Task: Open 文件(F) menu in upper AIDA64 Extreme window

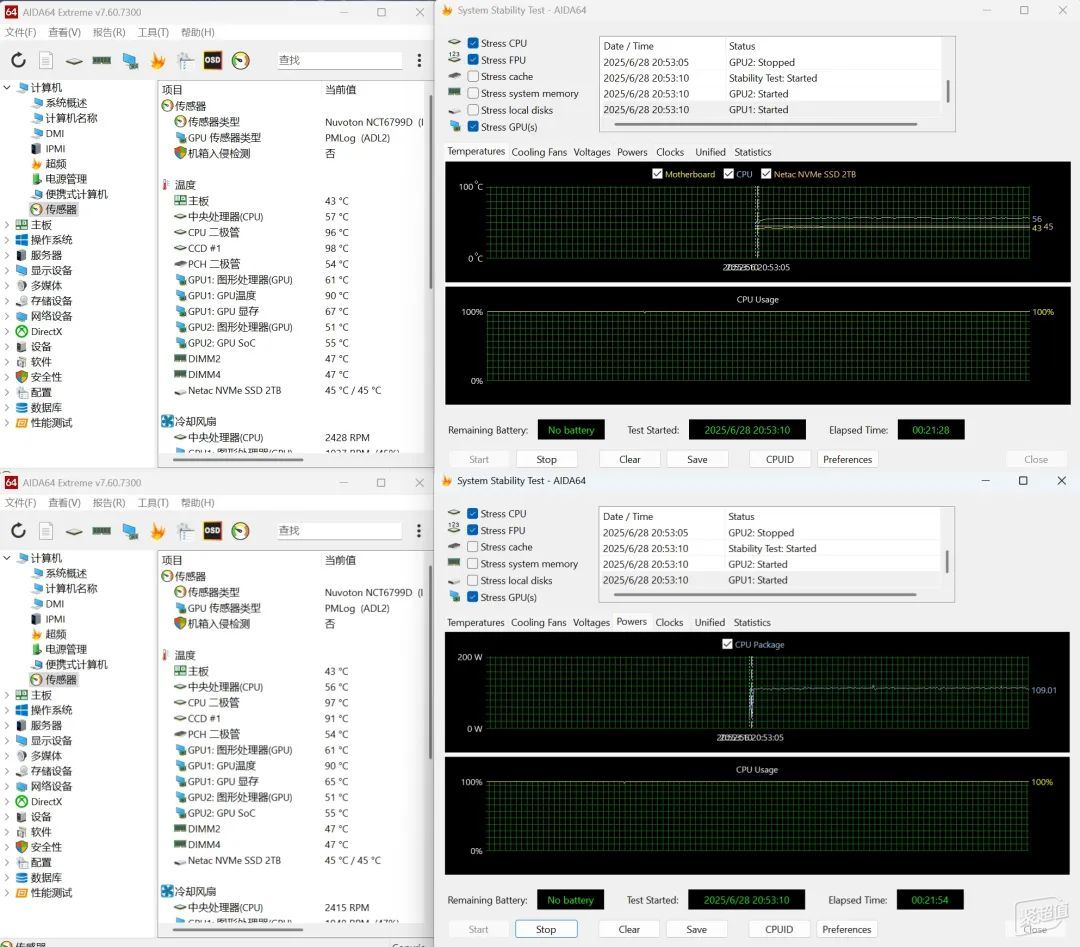Action: (x=21, y=32)
